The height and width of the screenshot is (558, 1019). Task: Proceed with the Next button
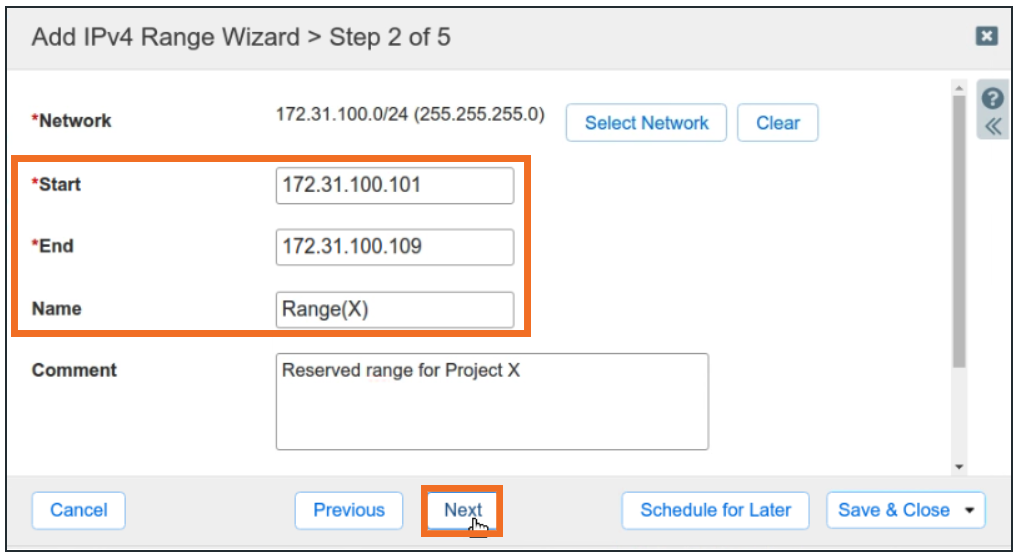pyautogui.click(x=462, y=510)
